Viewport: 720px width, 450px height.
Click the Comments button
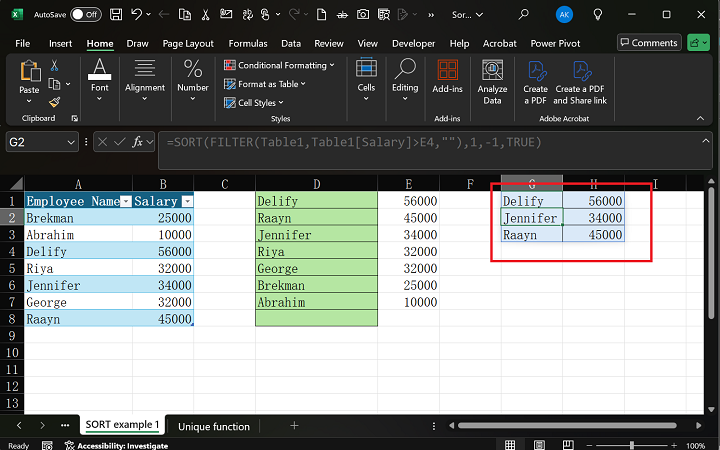pos(648,43)
